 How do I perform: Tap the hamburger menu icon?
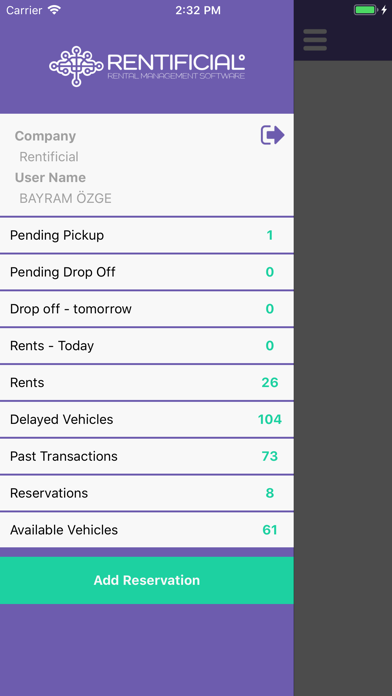[x=315, y=40]
